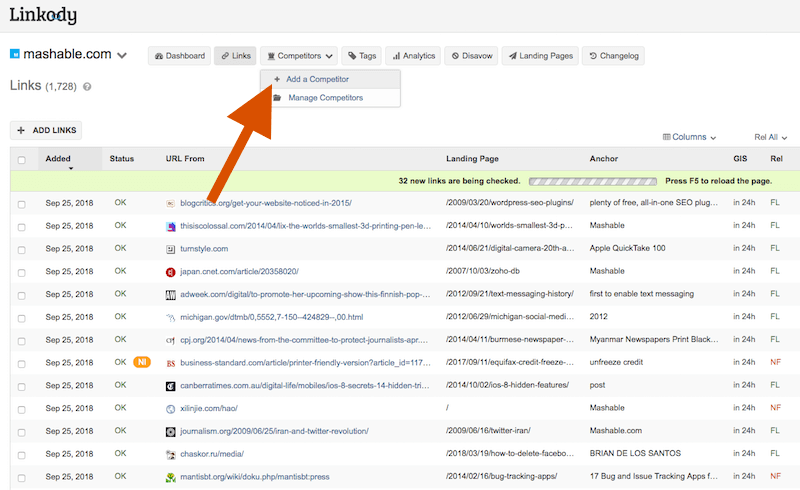Open the help icon beside Links count
The image size is (800, 490).
87,87
